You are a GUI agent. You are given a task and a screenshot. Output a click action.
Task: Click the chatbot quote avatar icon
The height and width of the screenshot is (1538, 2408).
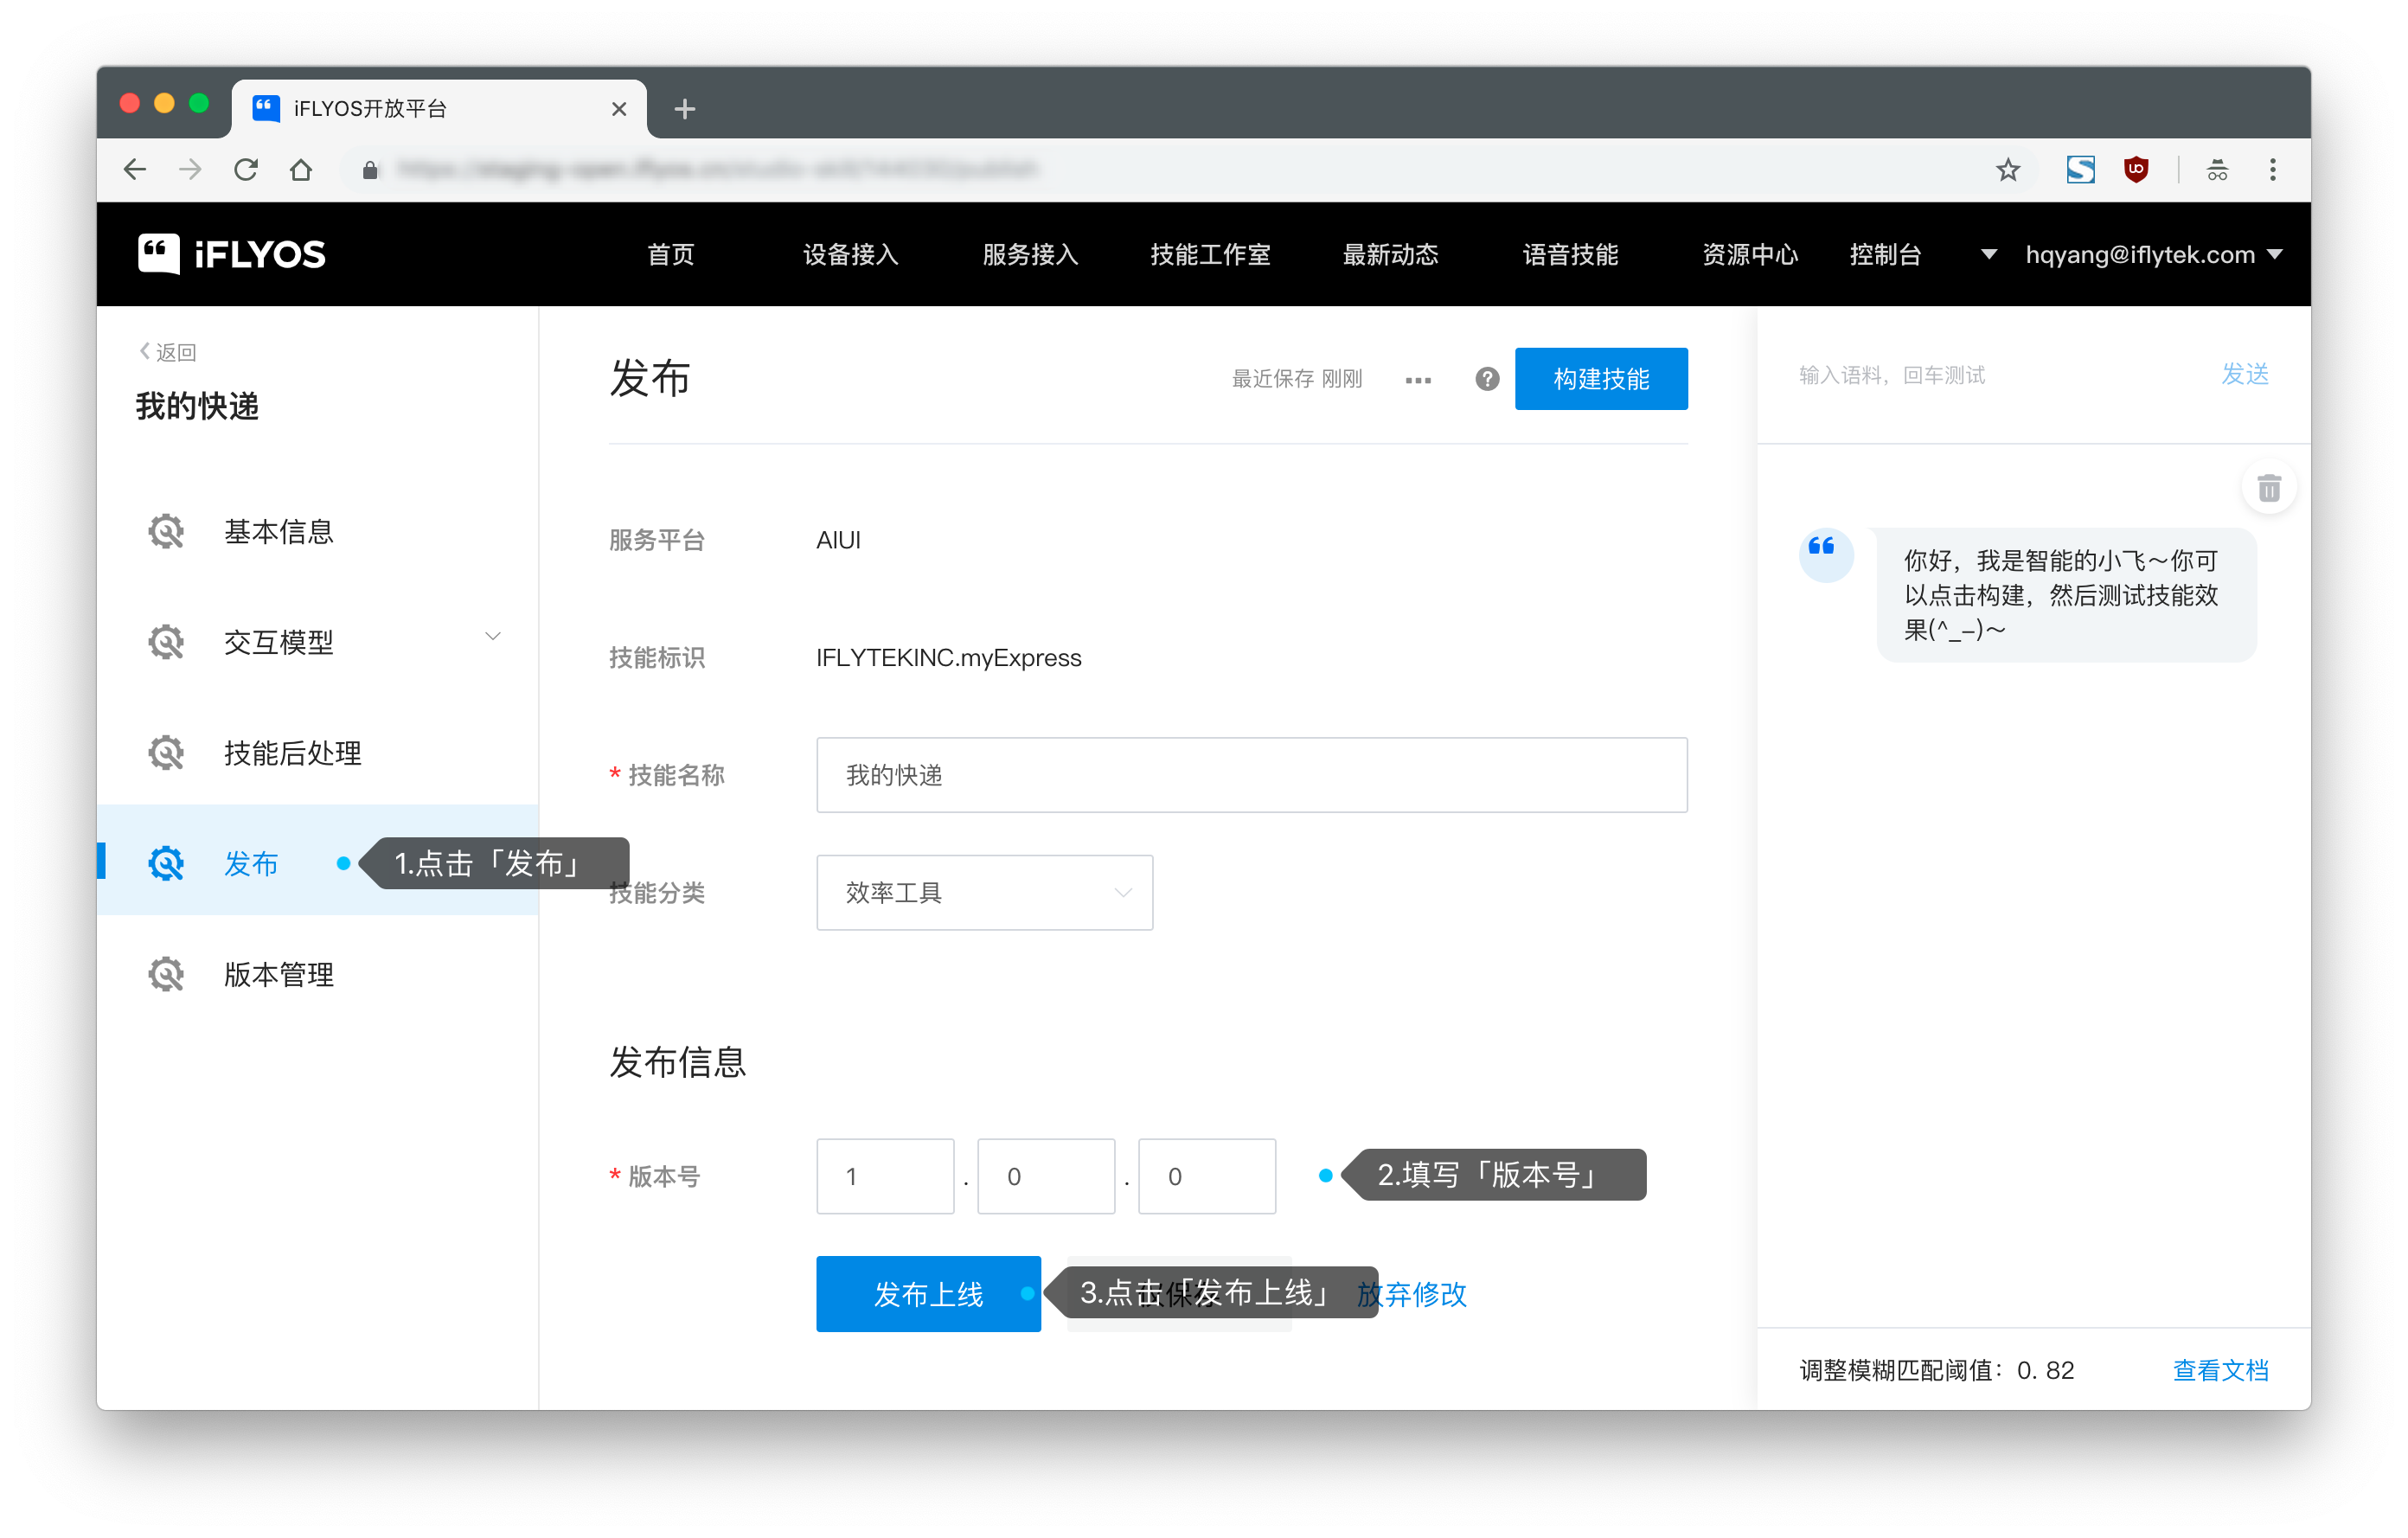pos(1825,555)
